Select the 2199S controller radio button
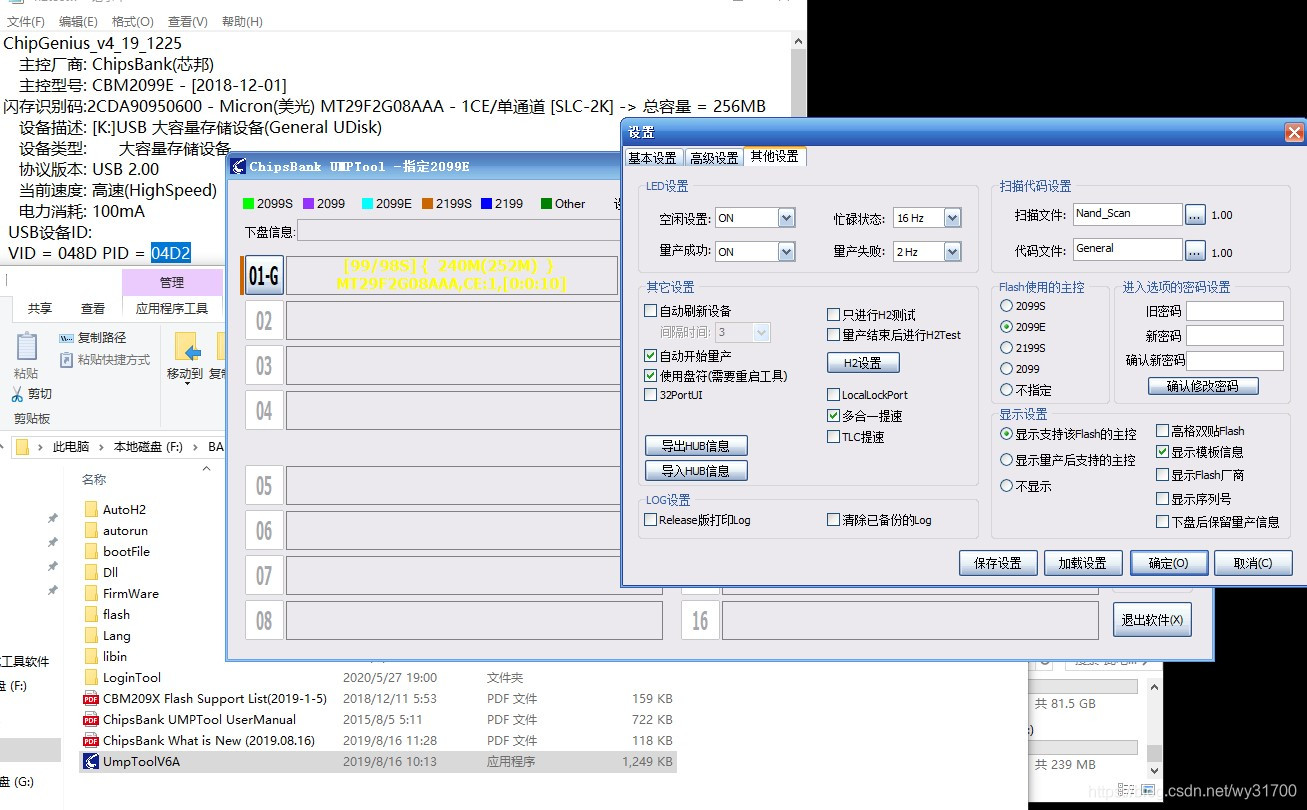This screenshot has width=1307, height=810. point(1006,348)
